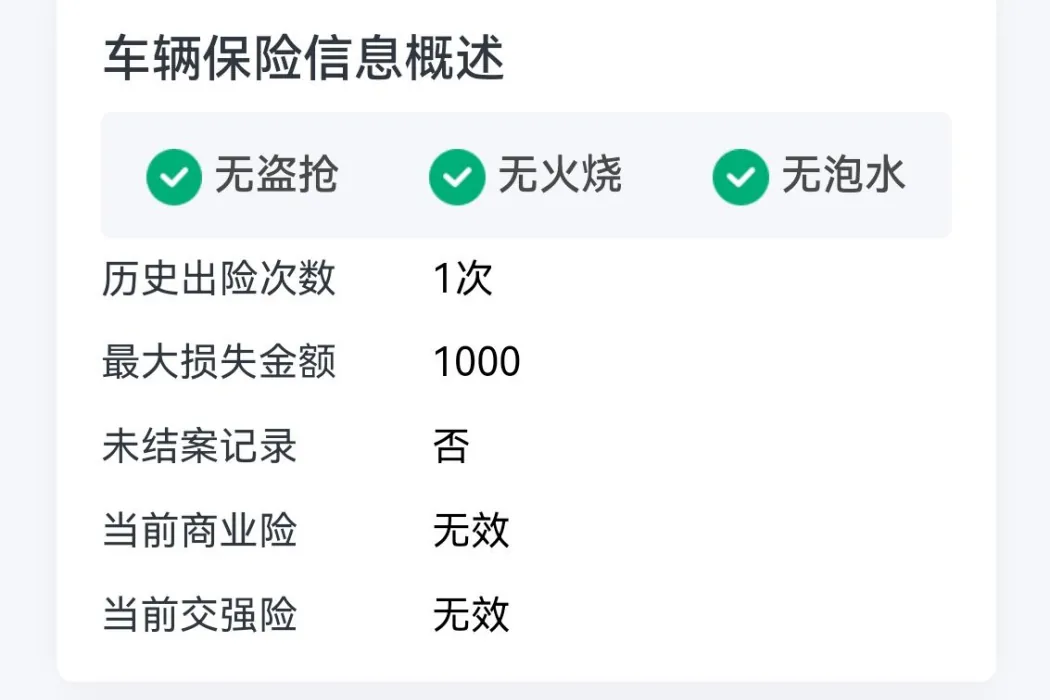
Task: Click the 当前交强险 label
Action: click(200, 614)
